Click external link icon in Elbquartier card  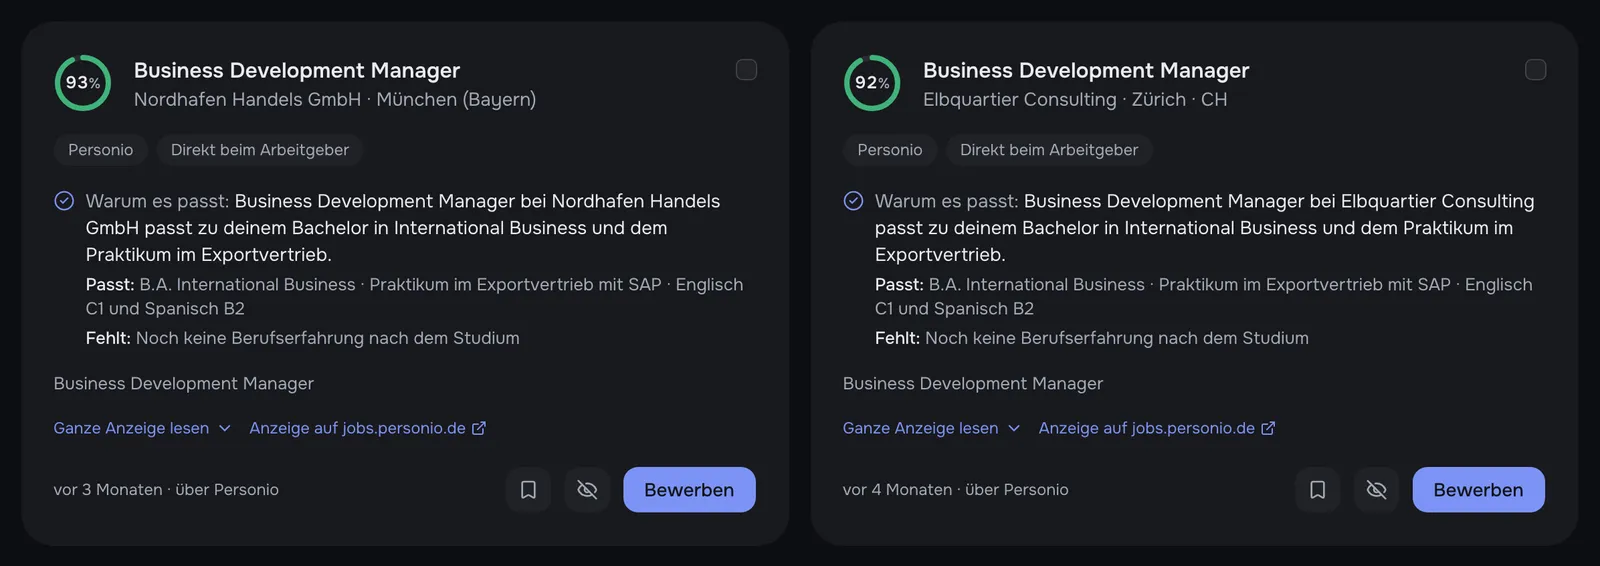[1268, 428]
